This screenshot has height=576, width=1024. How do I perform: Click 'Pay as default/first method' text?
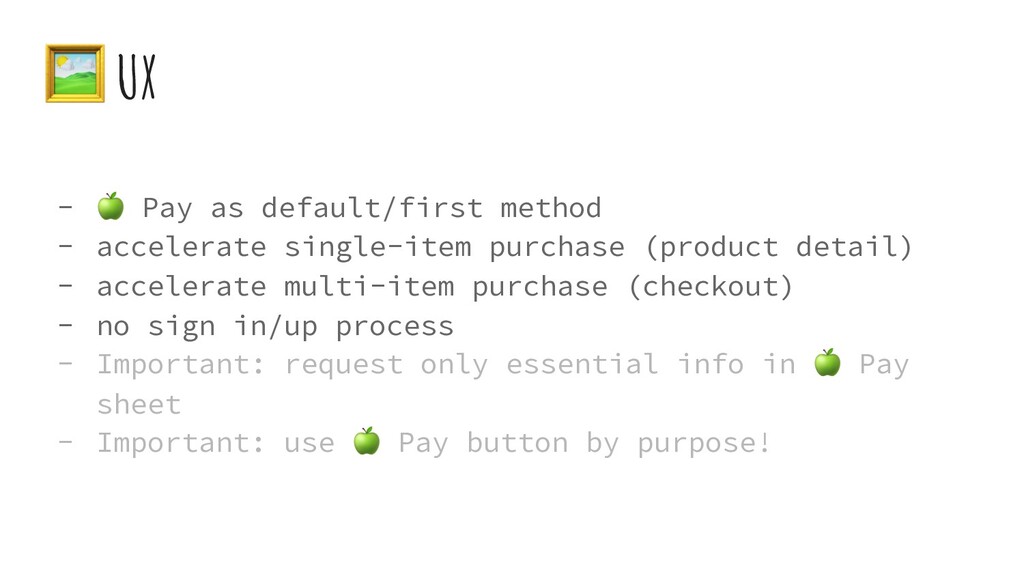[372, 208]
